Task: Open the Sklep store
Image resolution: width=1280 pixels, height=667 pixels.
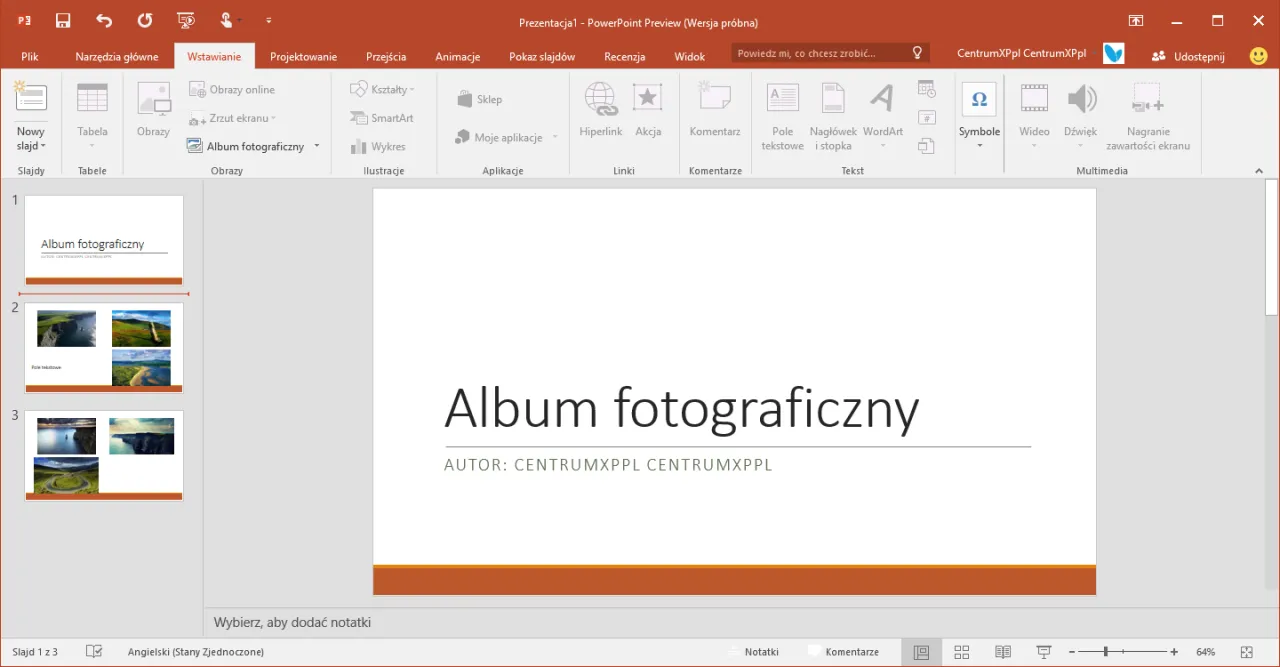Action: pyautogui.click(x=480, y=99)
